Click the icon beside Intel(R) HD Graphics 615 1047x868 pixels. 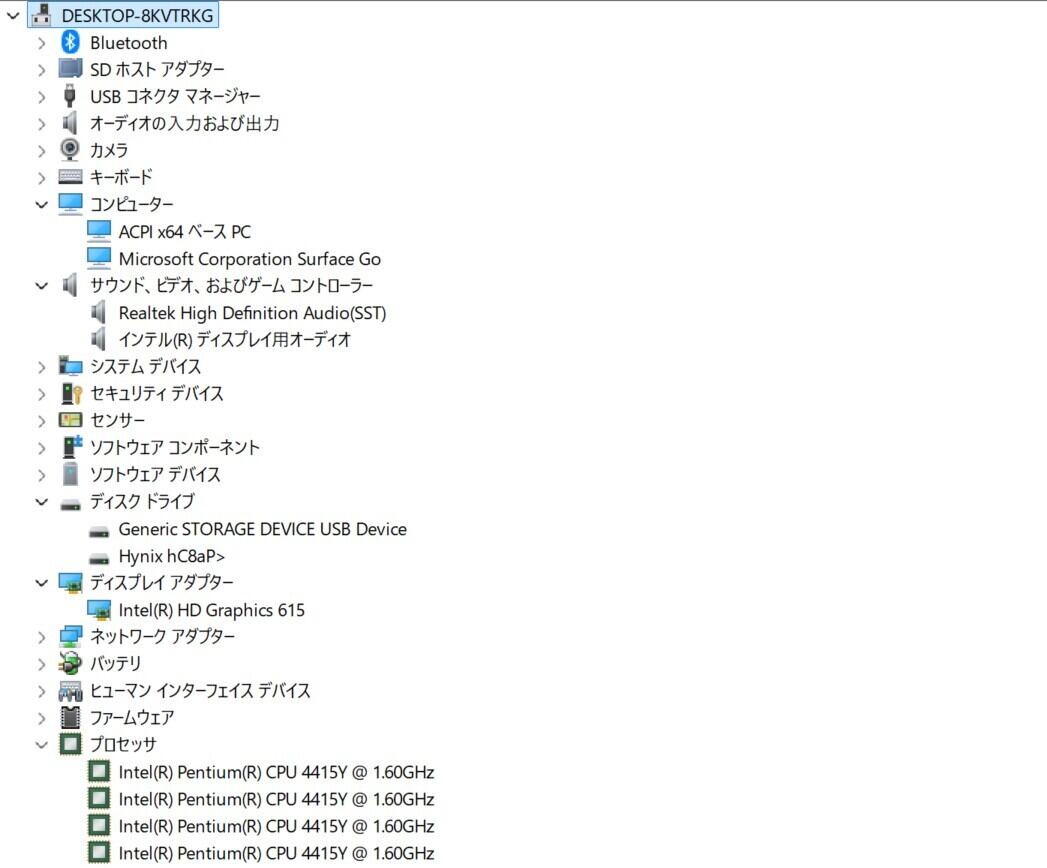(99, 610)
